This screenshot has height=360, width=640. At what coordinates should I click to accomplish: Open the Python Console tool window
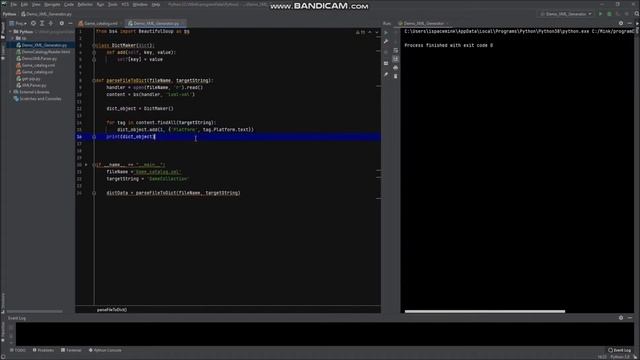pos(105,350)
